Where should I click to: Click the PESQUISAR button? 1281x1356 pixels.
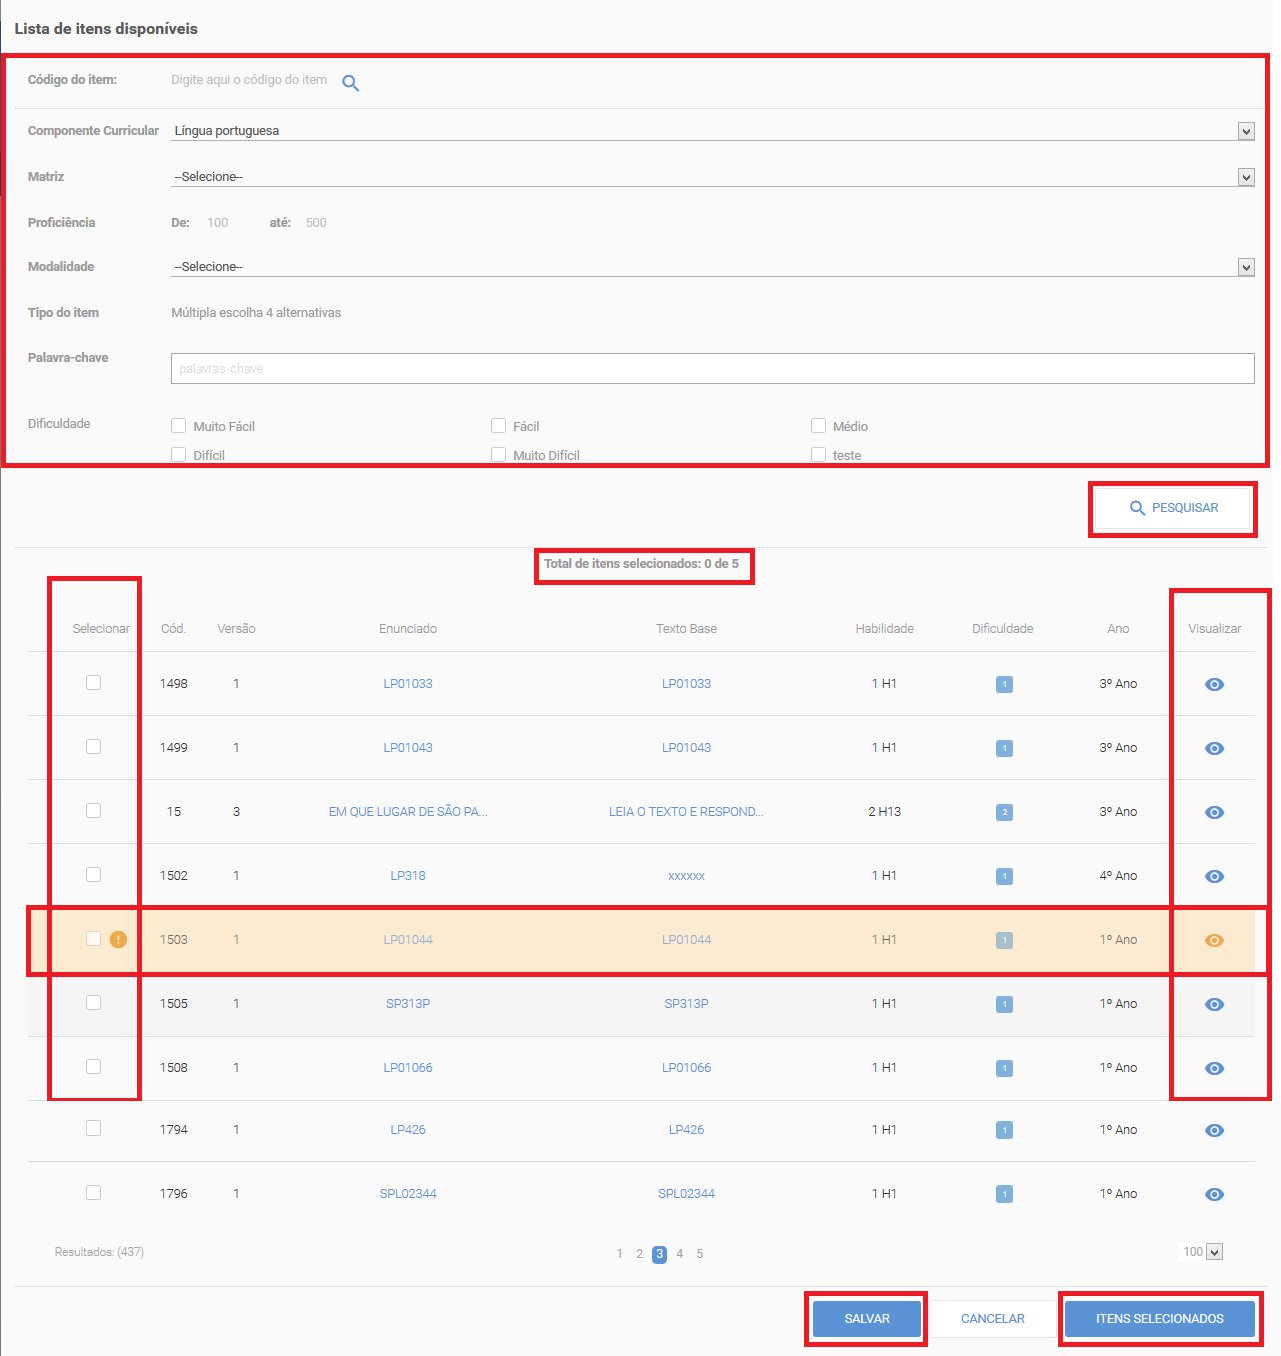[1173, 508]
